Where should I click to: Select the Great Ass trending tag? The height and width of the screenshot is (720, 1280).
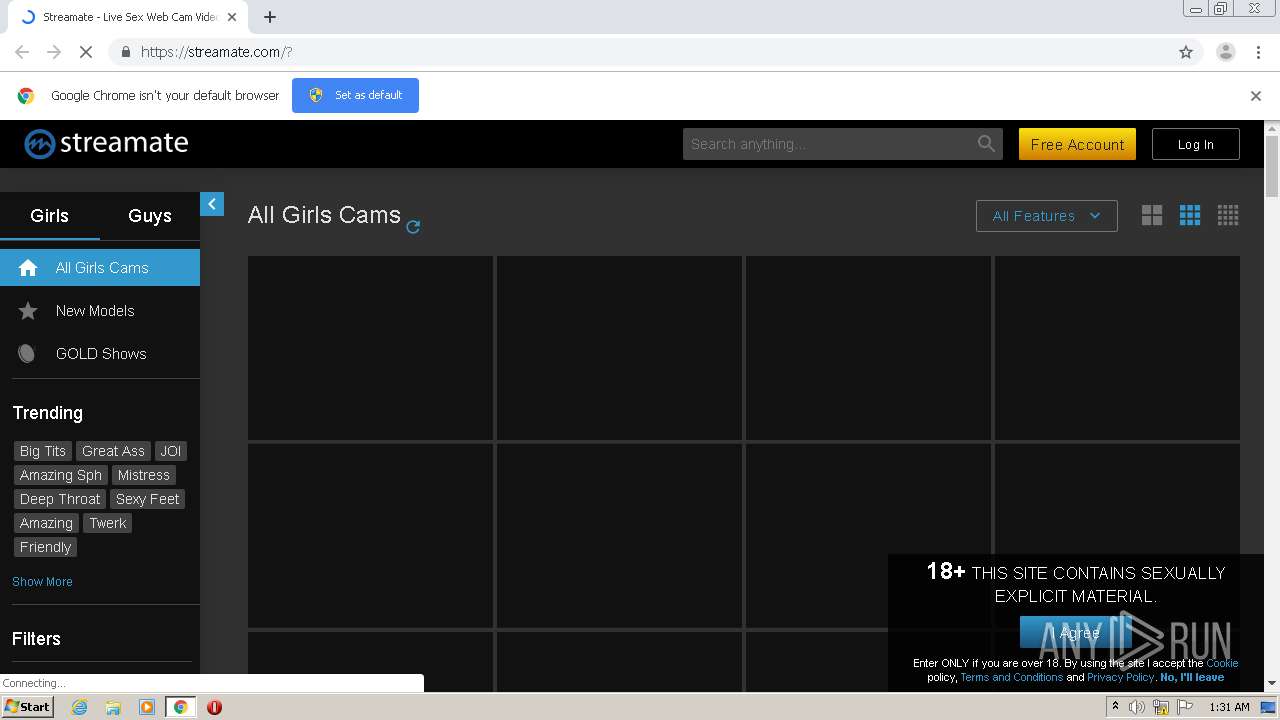coord(113,451)
